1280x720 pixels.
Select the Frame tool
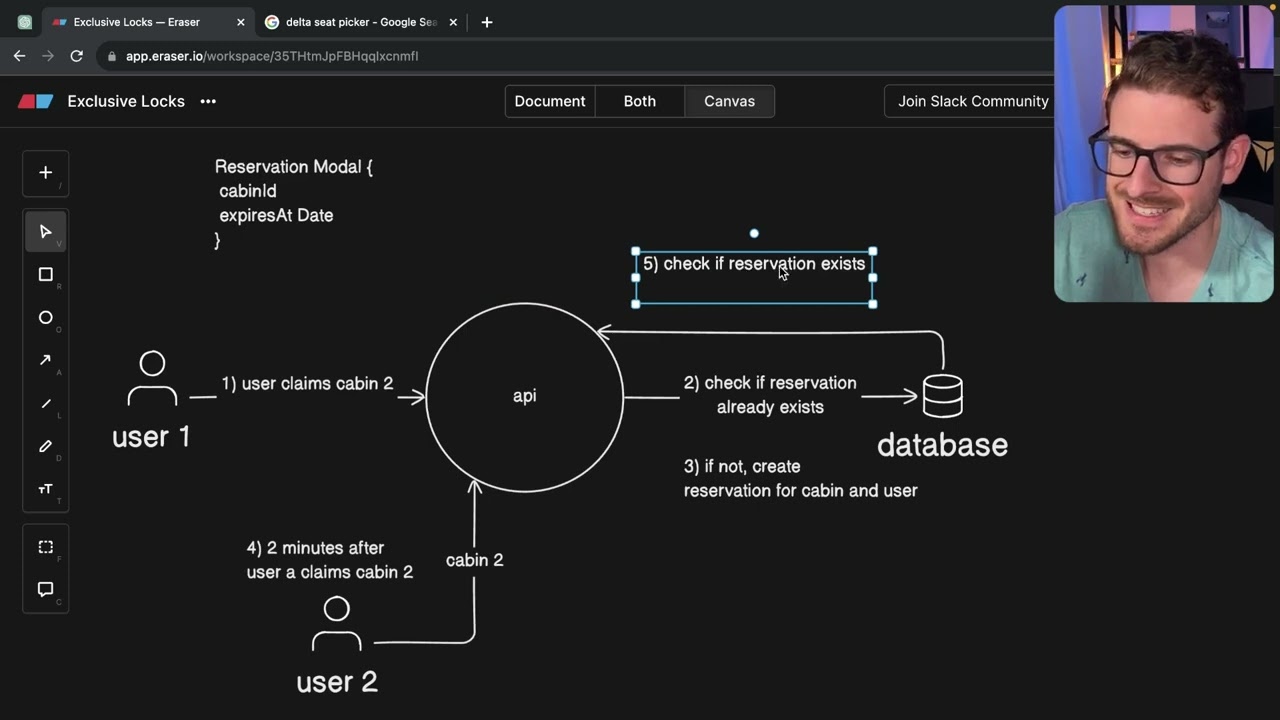(45, 547)
